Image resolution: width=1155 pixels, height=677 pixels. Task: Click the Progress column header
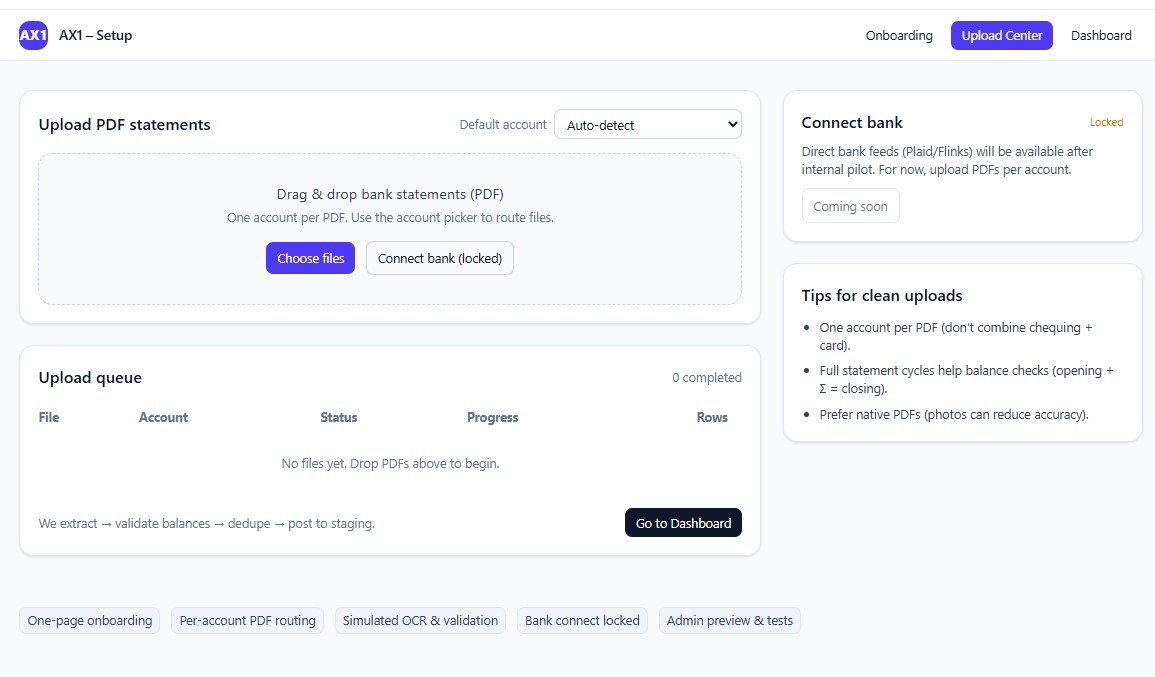coord(492,418)
